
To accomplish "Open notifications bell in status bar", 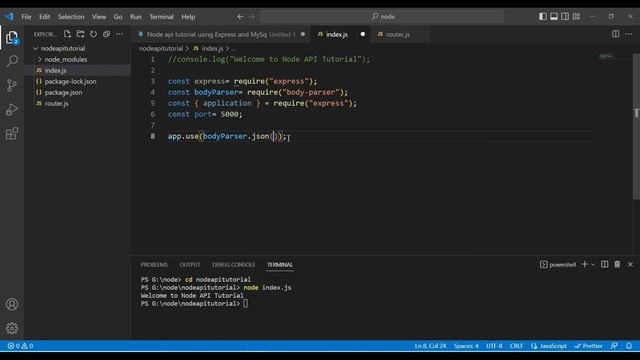I will tap(629, 346).
